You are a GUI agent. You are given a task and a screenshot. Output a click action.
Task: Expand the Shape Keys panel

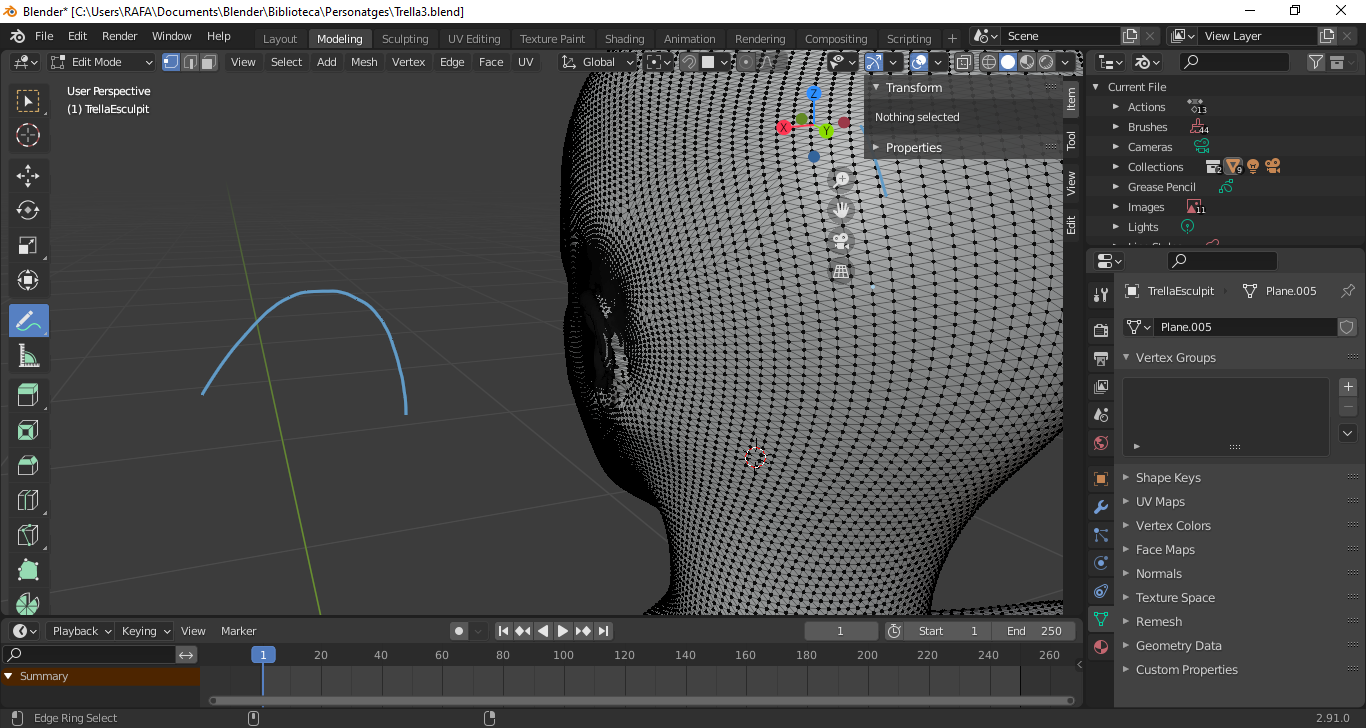click(x=1167, y=478)
